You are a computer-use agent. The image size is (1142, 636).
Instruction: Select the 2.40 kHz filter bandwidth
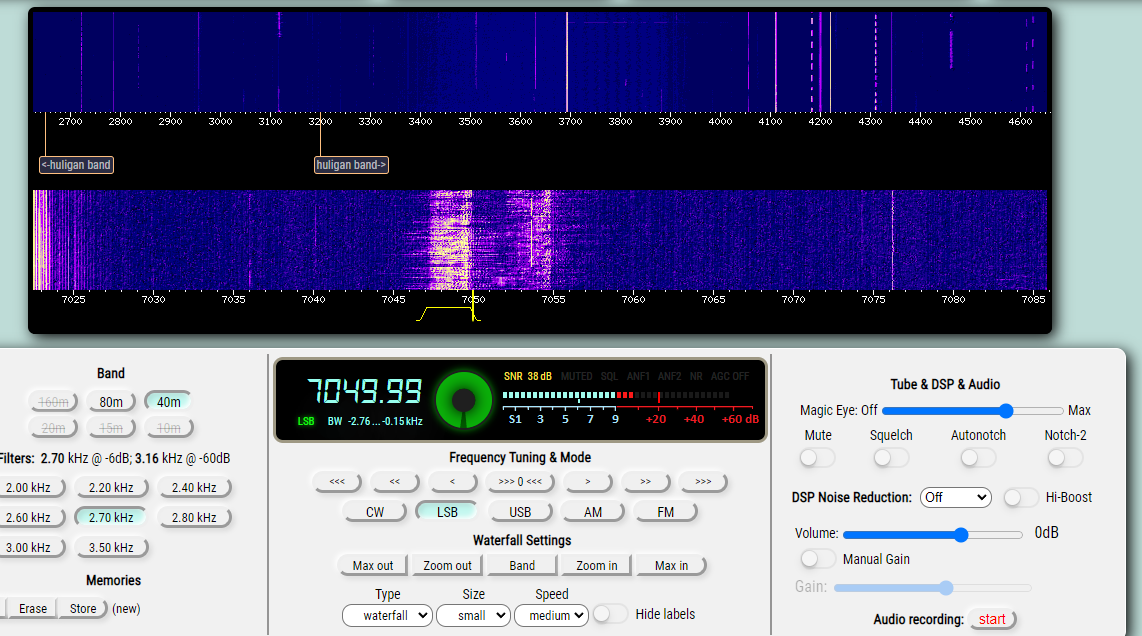click(x=193, y=488)
